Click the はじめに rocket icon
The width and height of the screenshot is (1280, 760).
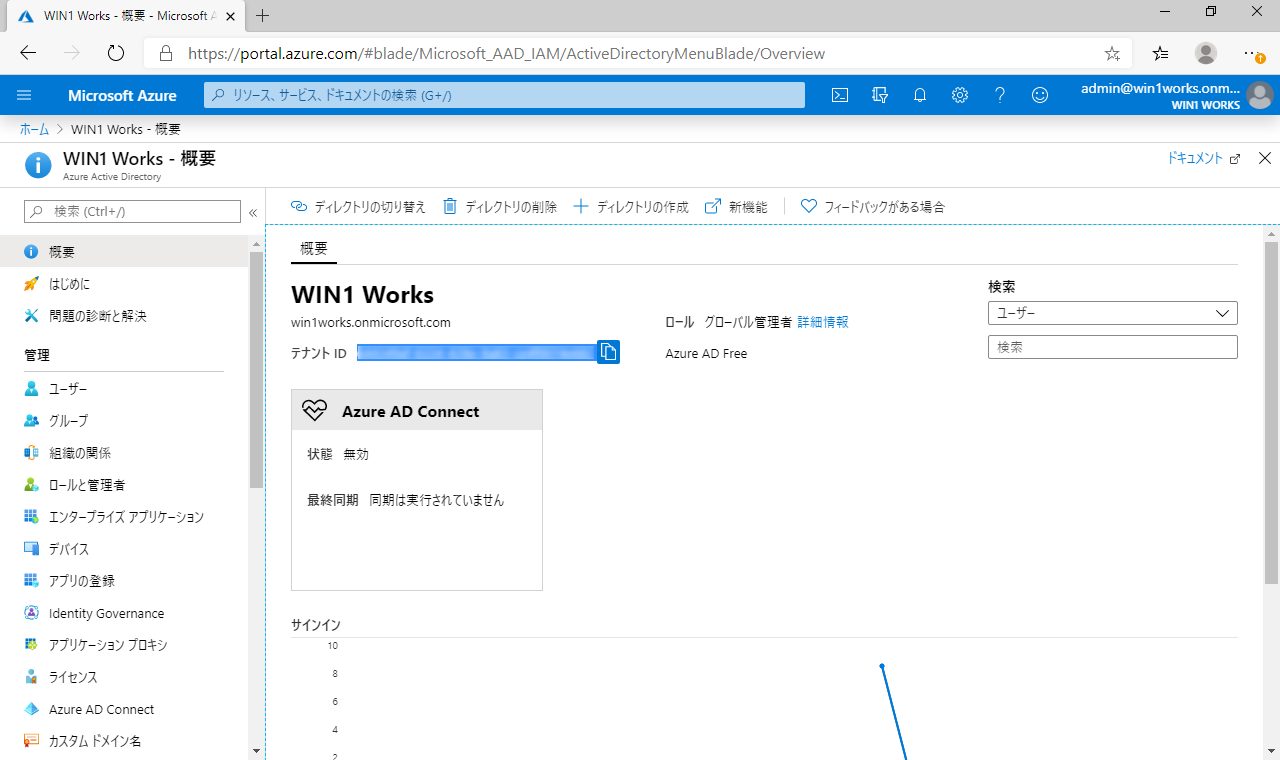tap(32, 284)
